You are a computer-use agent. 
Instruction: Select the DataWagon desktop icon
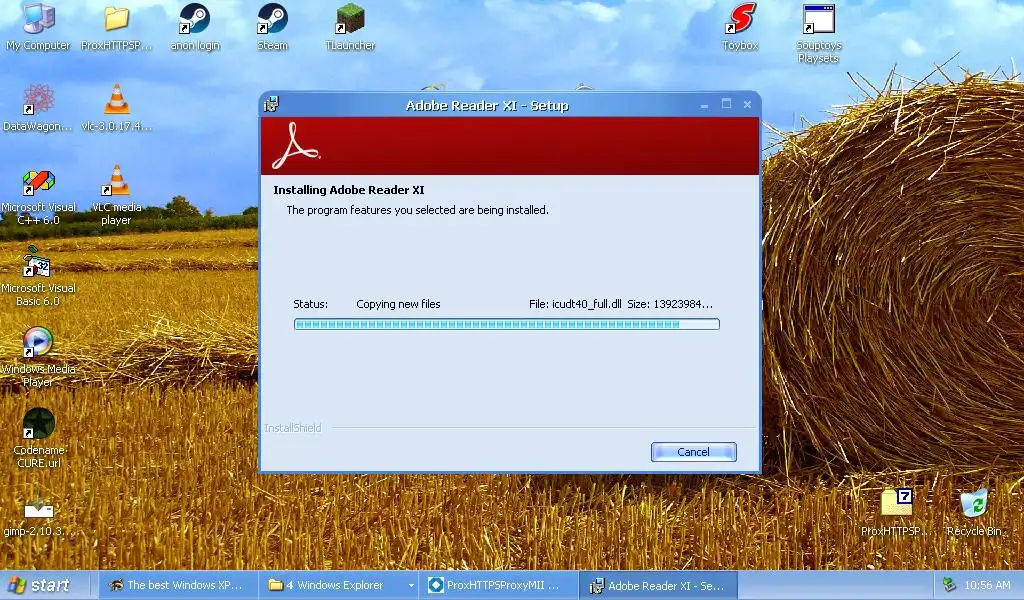[38, 108]
